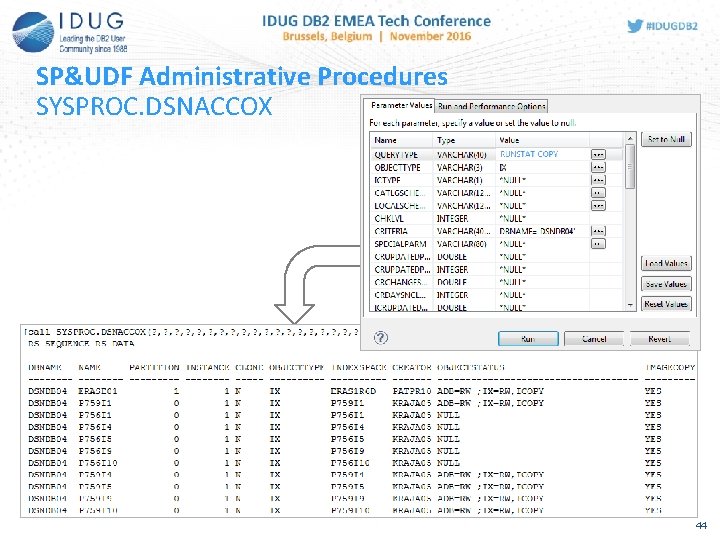This screenshot has height=540, width=720.
Task: Click P756I4 name in results
Action: click(95, 427)
